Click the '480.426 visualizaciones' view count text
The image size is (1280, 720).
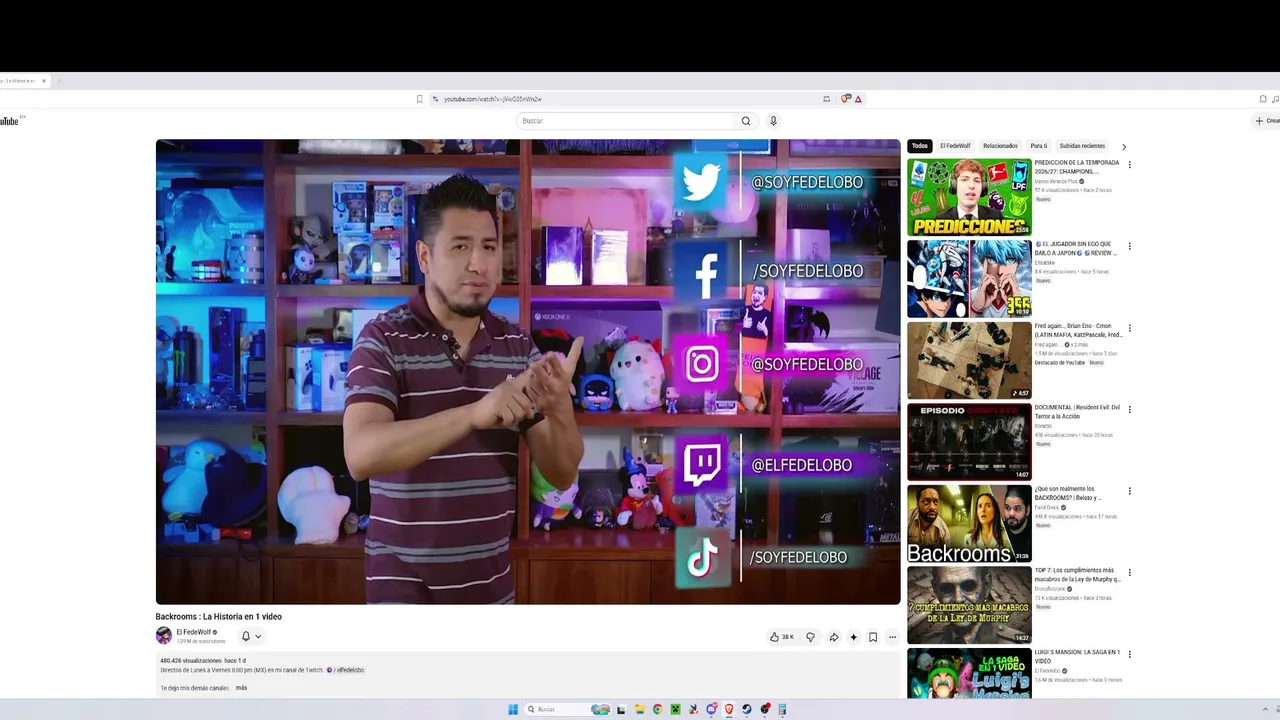coord(191,661)
